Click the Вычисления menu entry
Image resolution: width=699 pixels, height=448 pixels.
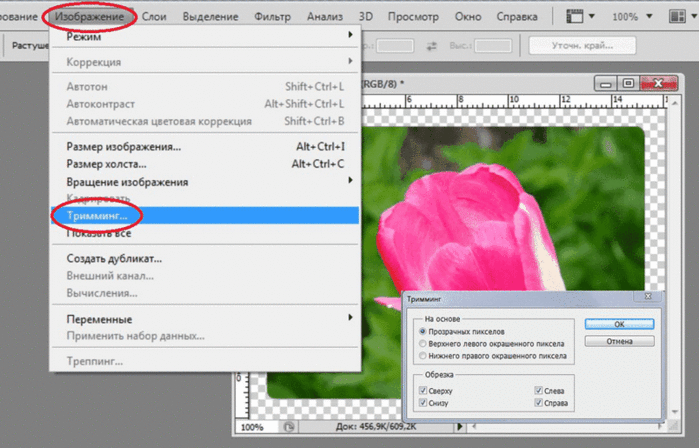point(205,293)
